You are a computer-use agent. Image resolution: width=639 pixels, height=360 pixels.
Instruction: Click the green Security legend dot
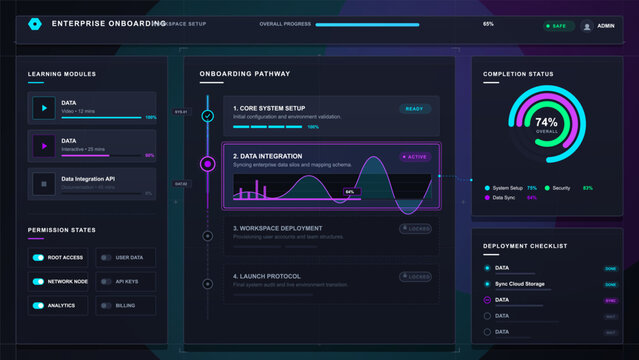point(547,188)
